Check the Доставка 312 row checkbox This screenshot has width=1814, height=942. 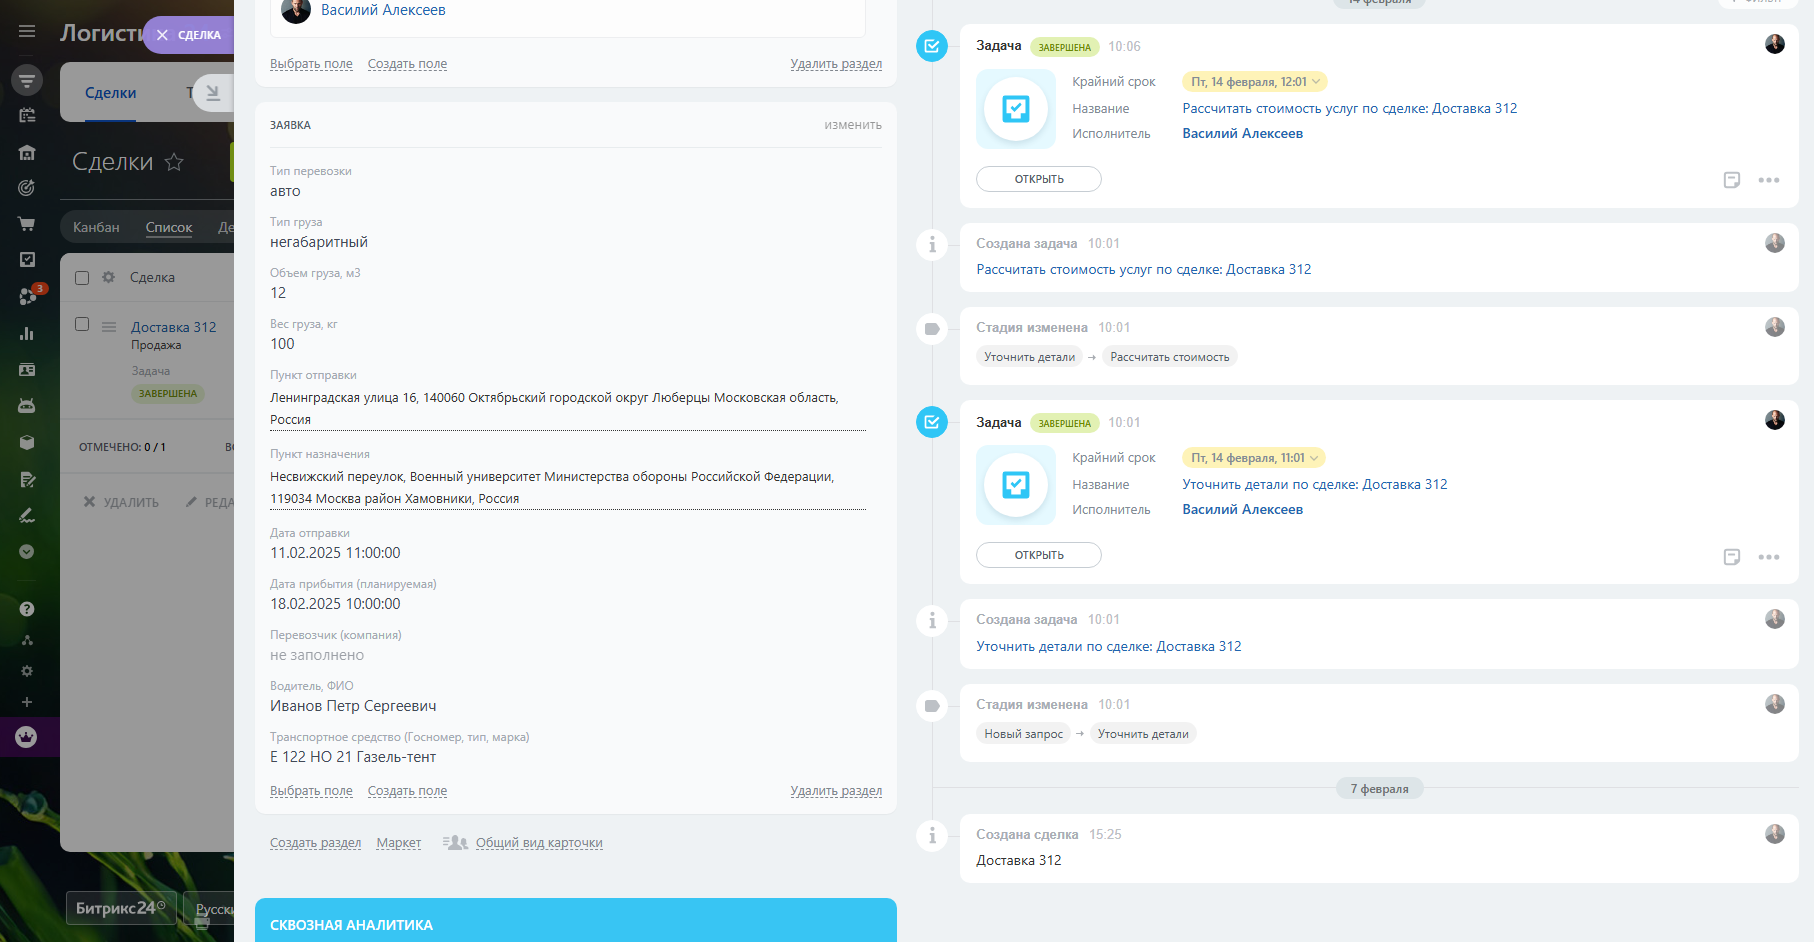pyautogui.click(x=82, y=325)
